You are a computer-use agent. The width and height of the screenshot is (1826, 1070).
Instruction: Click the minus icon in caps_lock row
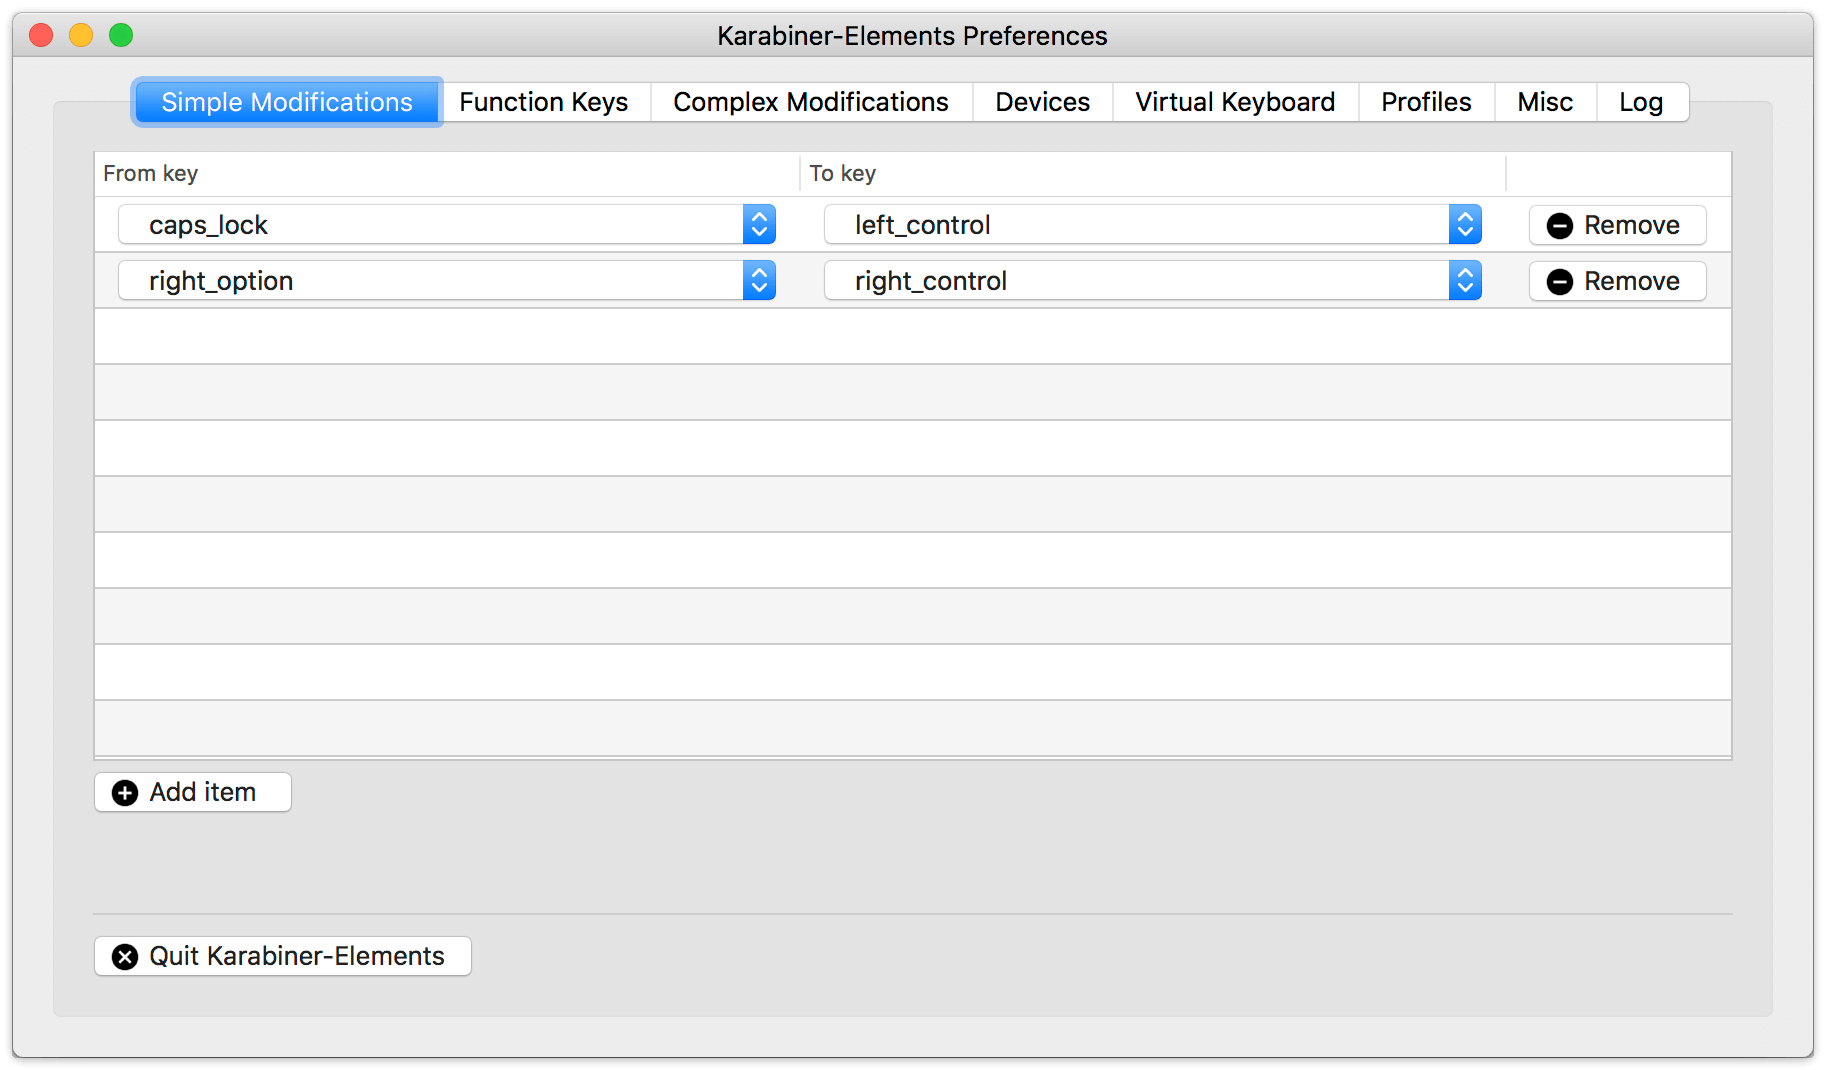point(1560,226)
